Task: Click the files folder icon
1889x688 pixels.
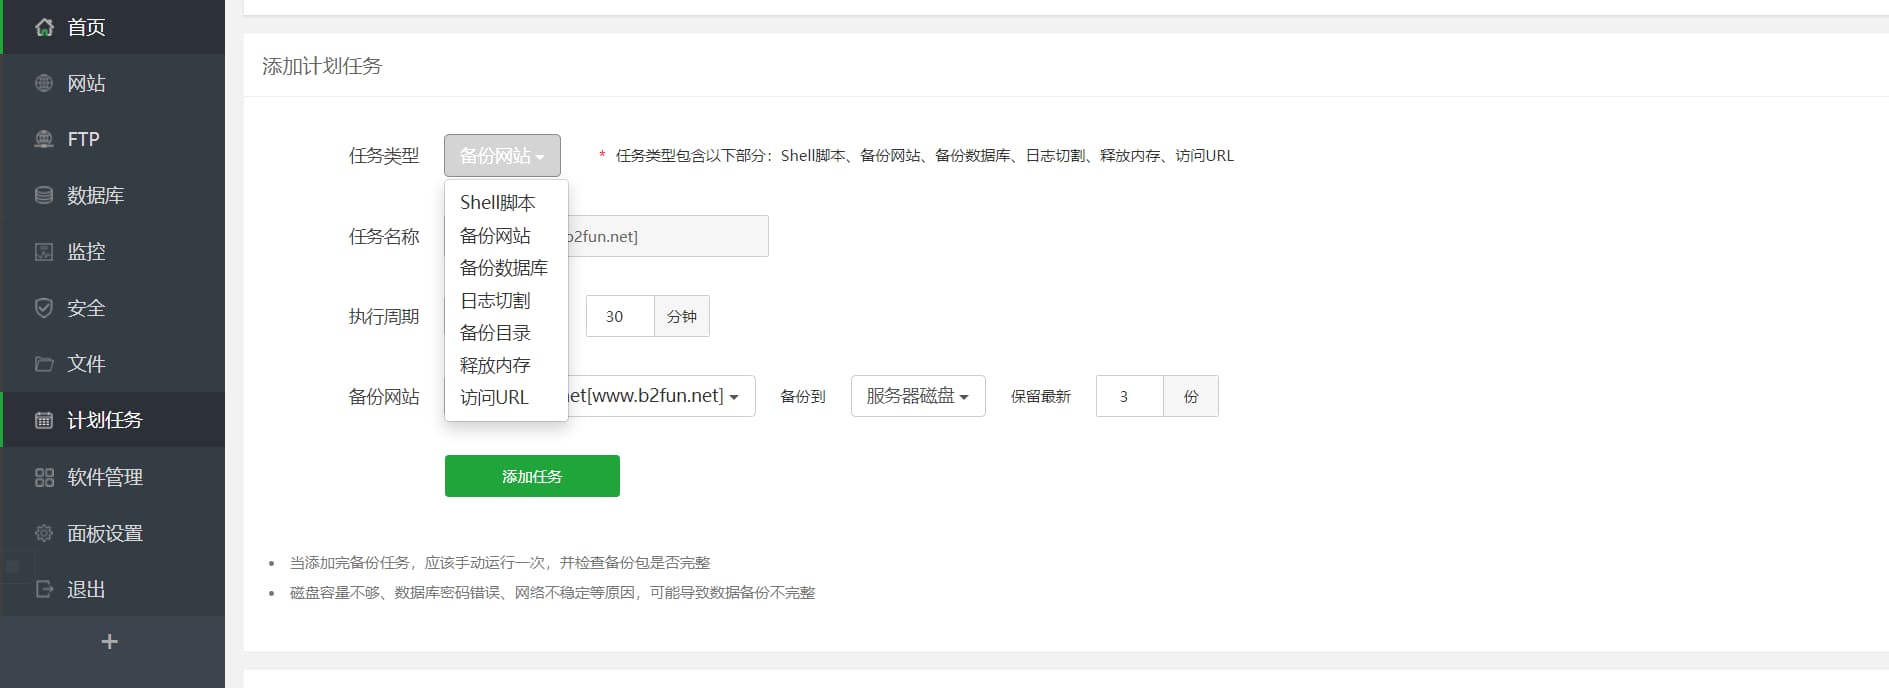Action: pos(44,364)
